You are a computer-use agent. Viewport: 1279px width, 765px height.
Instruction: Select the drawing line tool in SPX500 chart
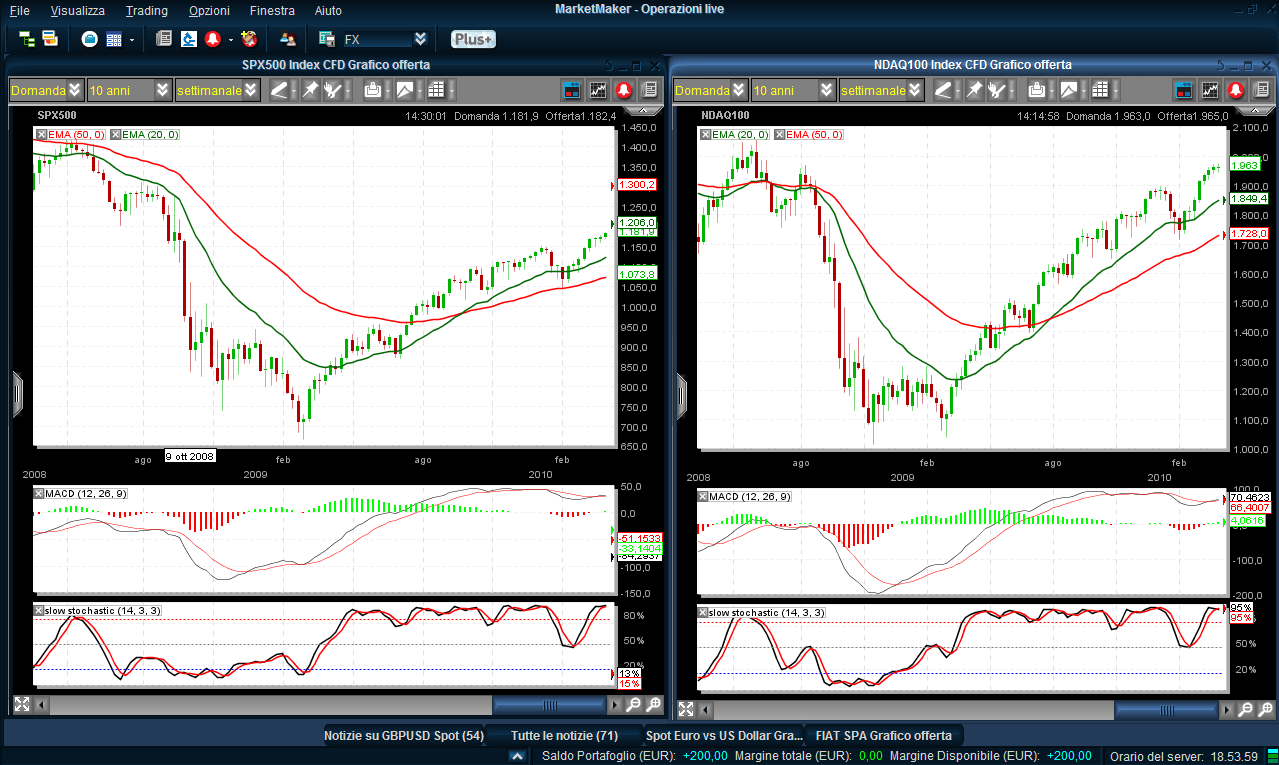click(x=279, y=90)
